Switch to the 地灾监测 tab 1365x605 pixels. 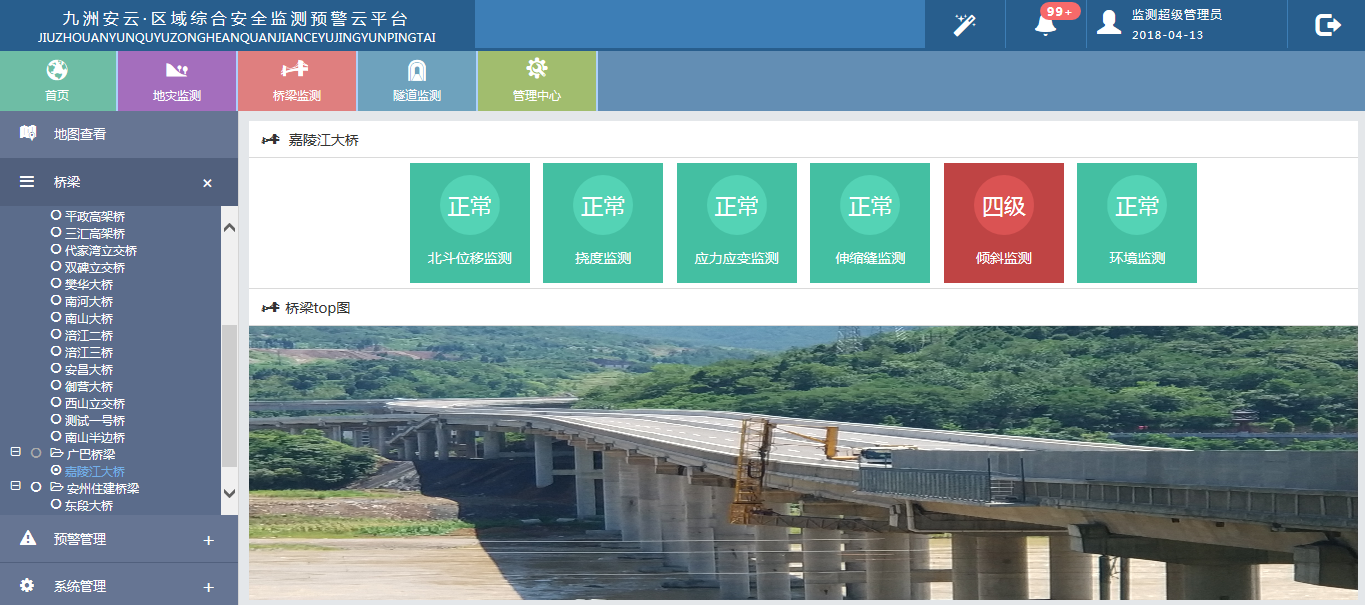pos(177,81)
